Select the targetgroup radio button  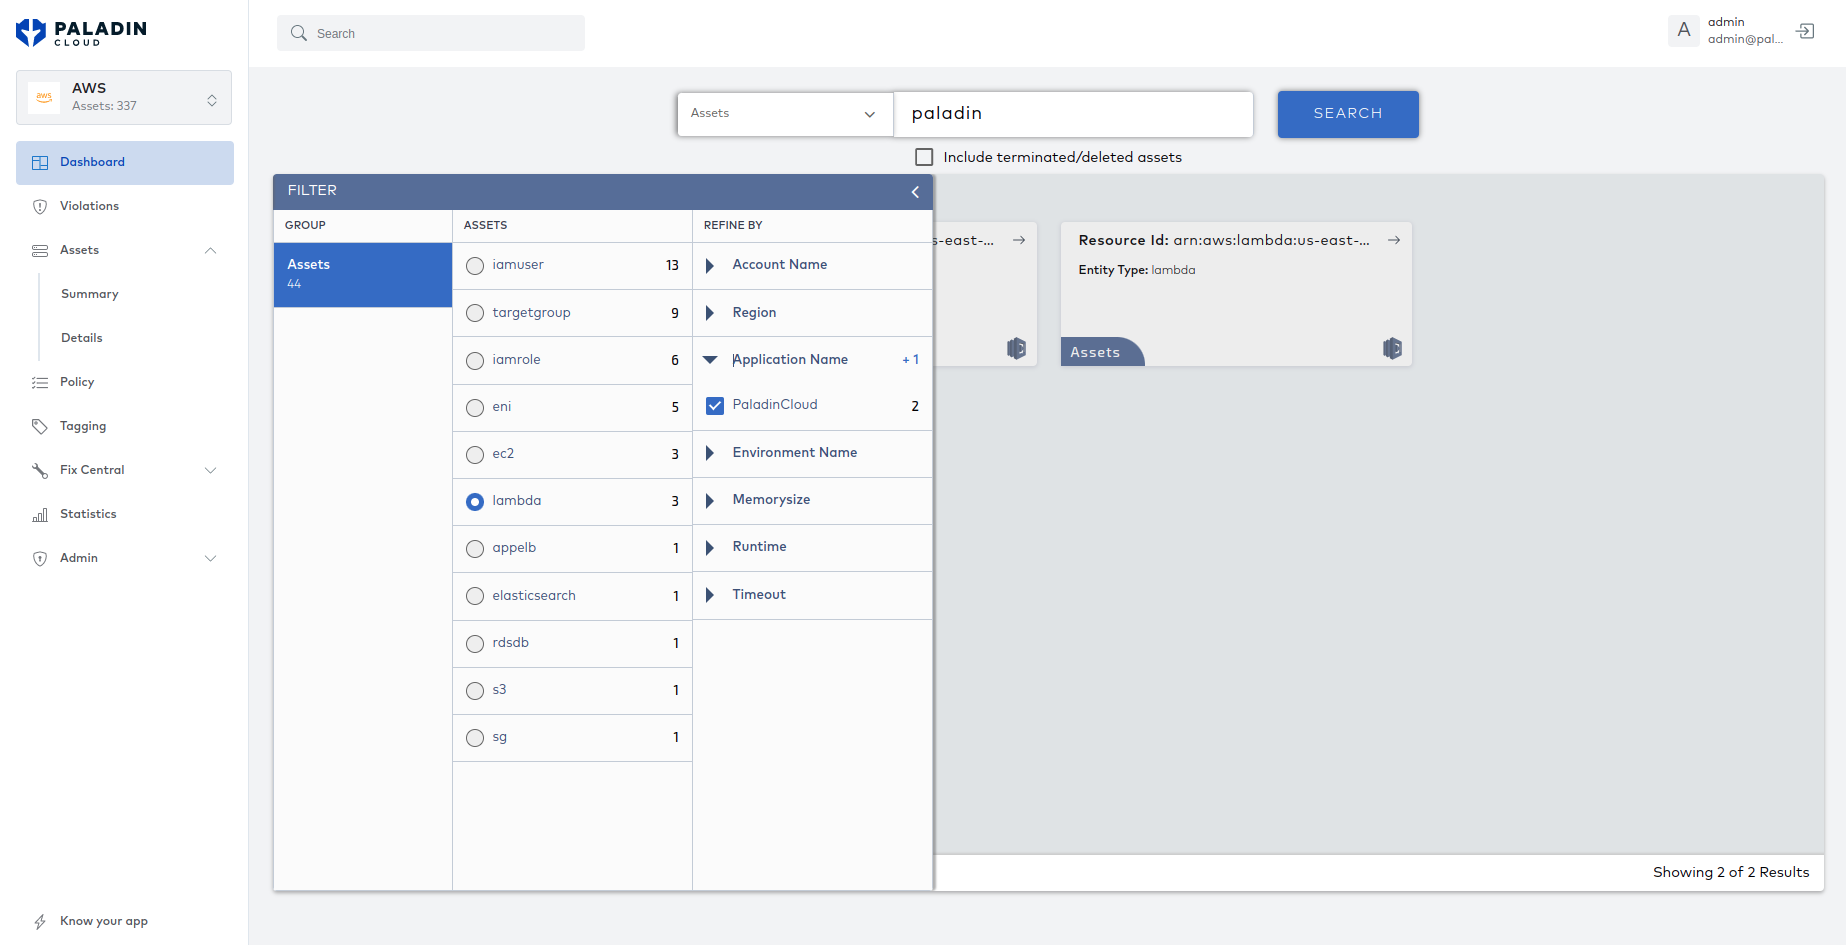pyautogui.click(x=475, y=313)
